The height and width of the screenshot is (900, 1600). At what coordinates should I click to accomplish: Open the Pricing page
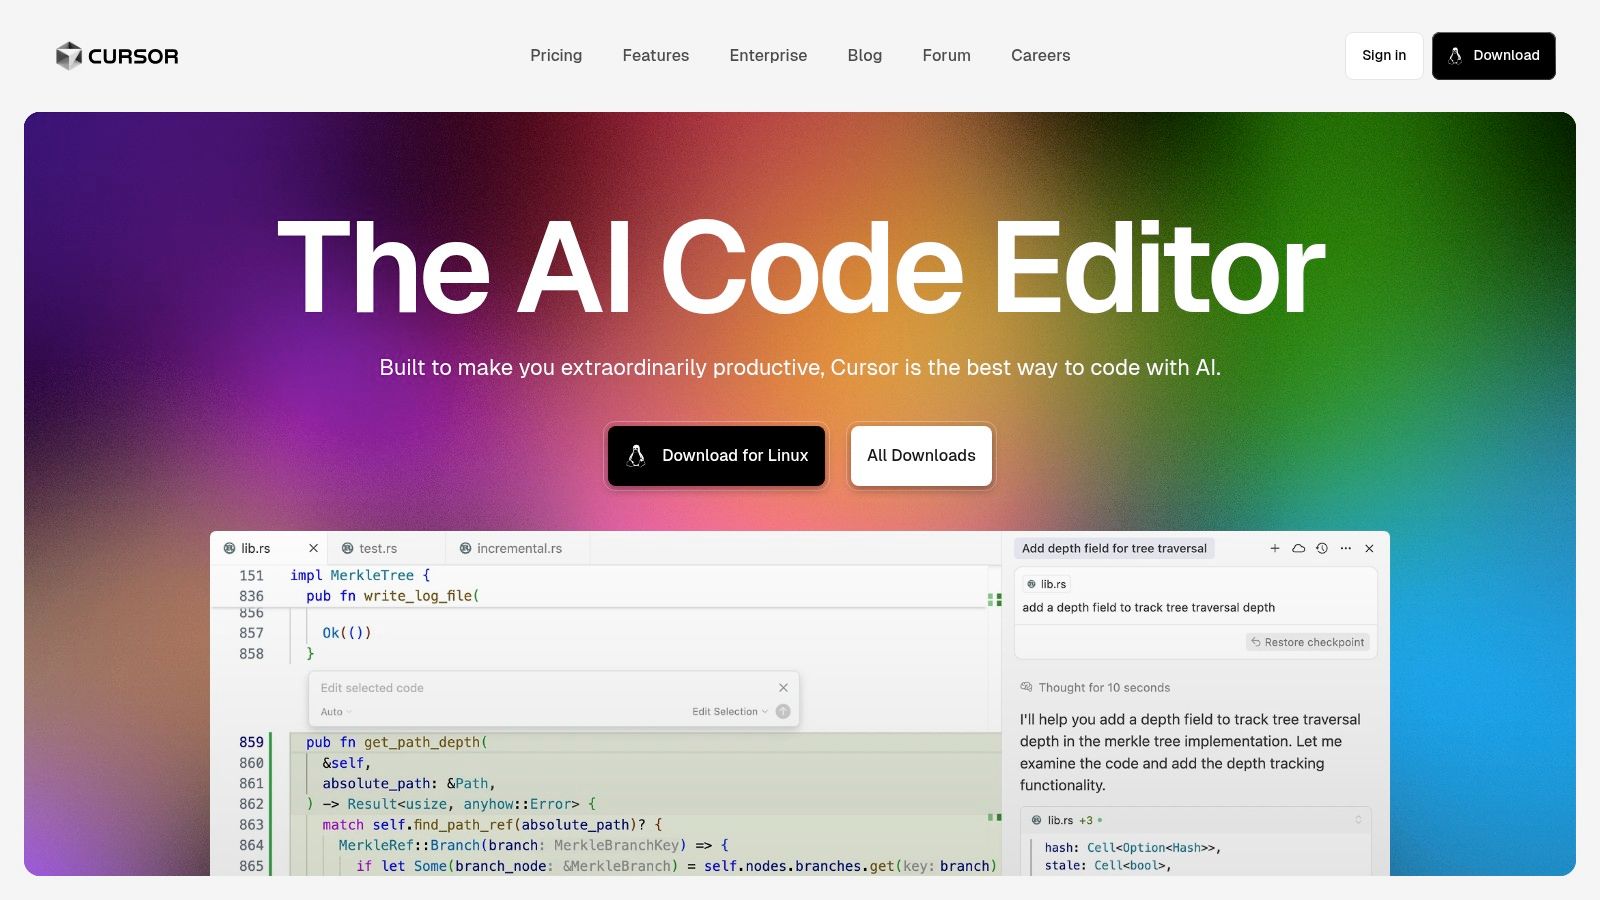pos(556,56)
